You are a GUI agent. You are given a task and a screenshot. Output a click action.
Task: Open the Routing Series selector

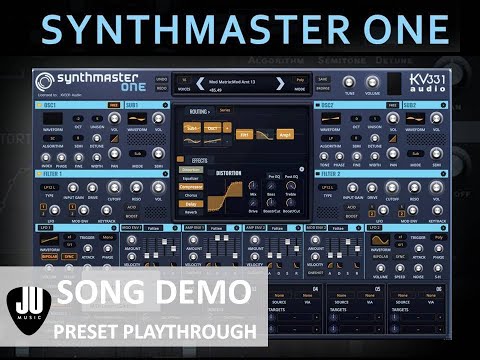pos(225,110)
